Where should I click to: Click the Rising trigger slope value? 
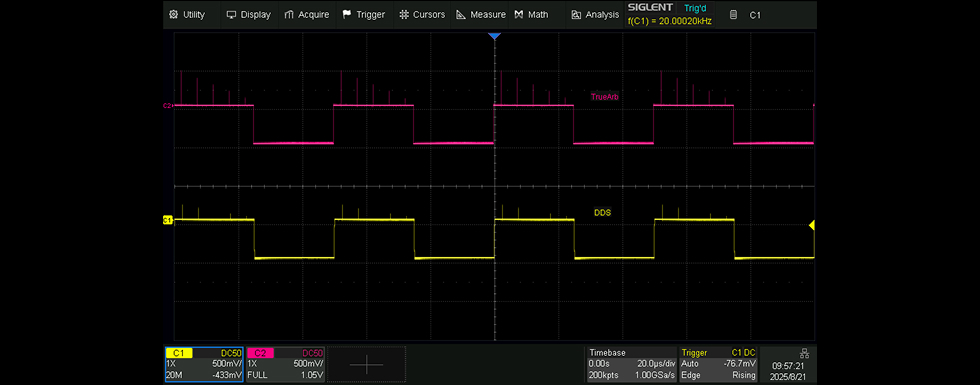tap(744, 375)
